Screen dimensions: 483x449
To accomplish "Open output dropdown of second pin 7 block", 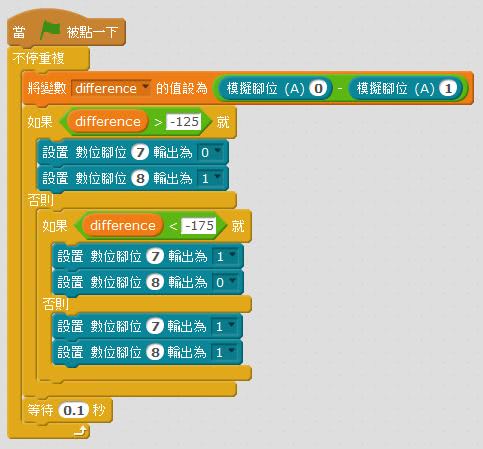I will point(226,257).
